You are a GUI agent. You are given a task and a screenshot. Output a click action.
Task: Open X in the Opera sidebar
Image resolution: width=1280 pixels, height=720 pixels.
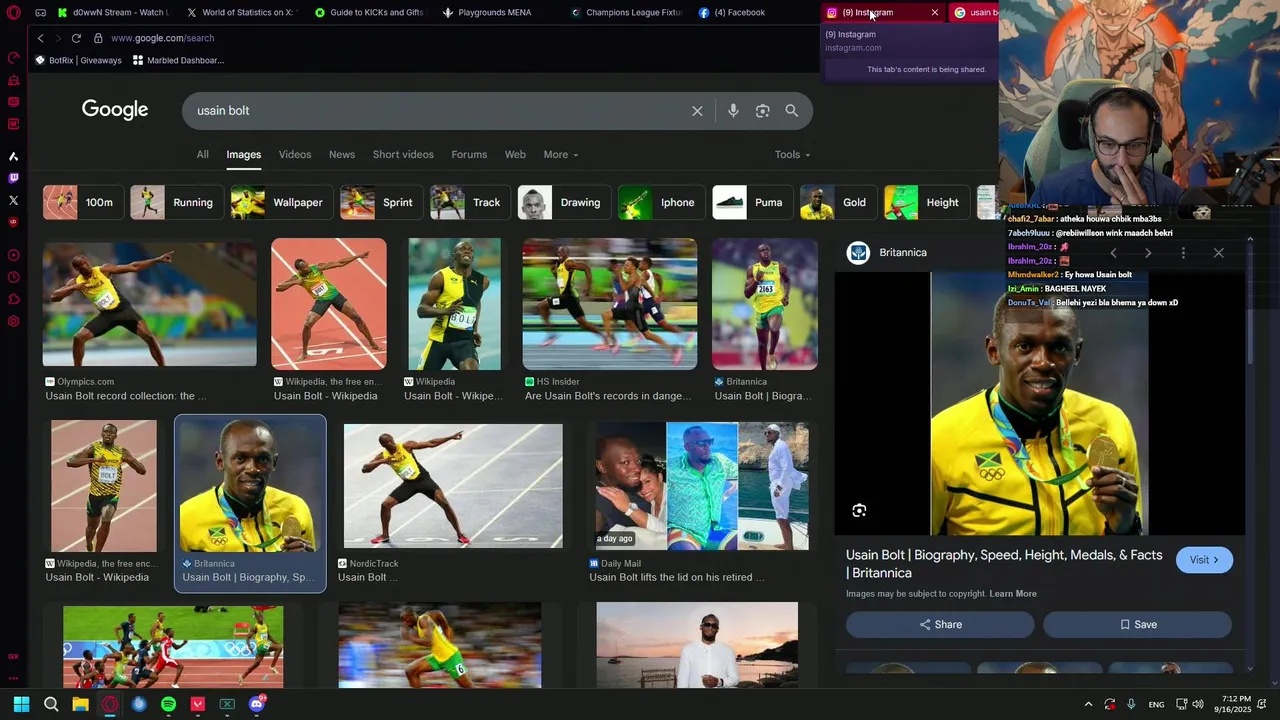13,200
